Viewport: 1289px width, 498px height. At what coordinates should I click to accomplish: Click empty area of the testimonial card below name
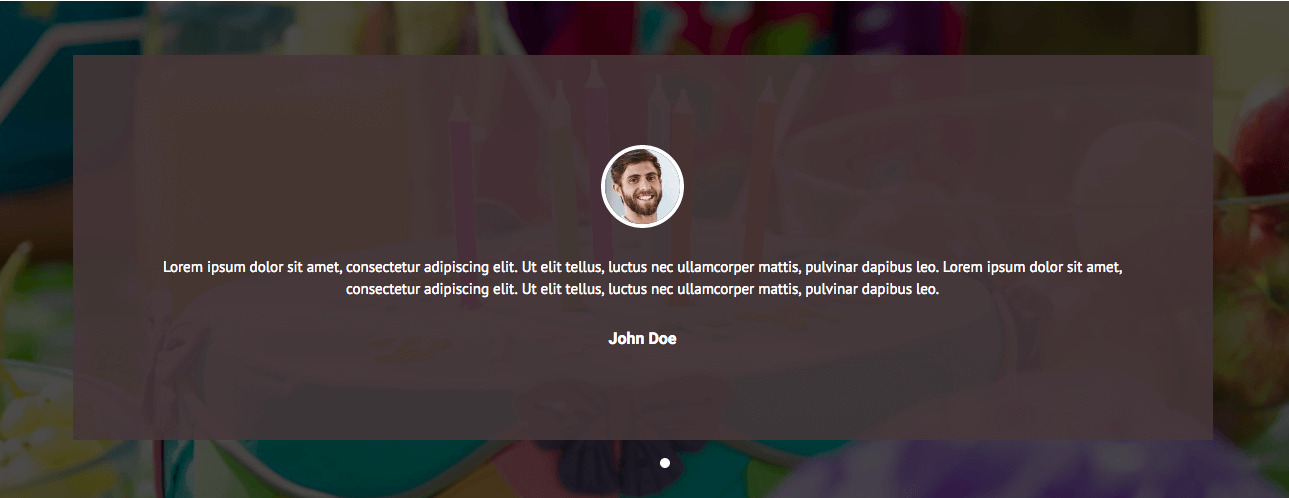point(642,395)
